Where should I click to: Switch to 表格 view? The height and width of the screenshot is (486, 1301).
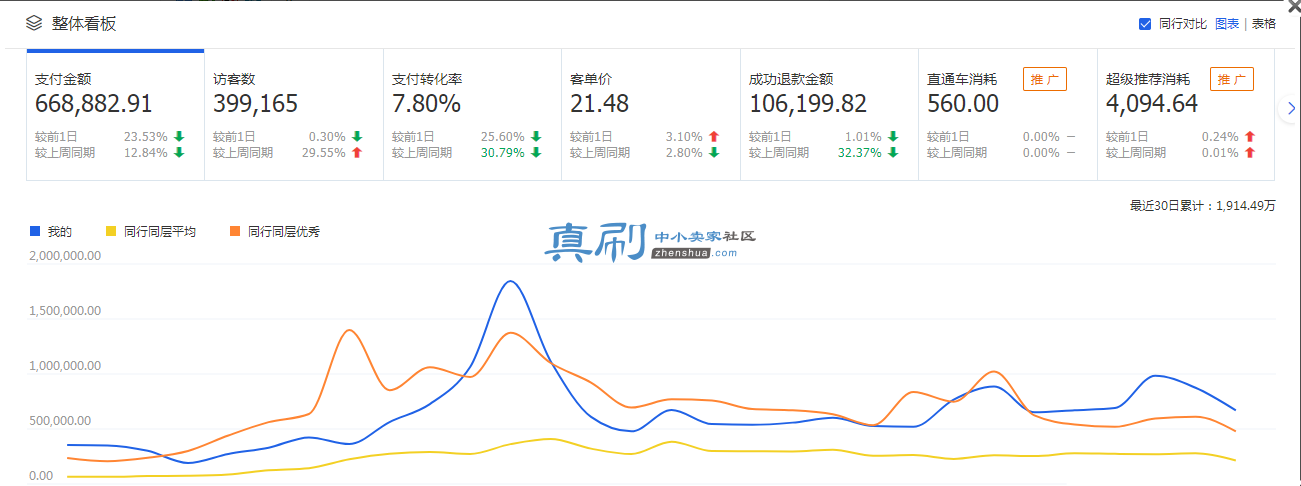(x=1263, y=24)
